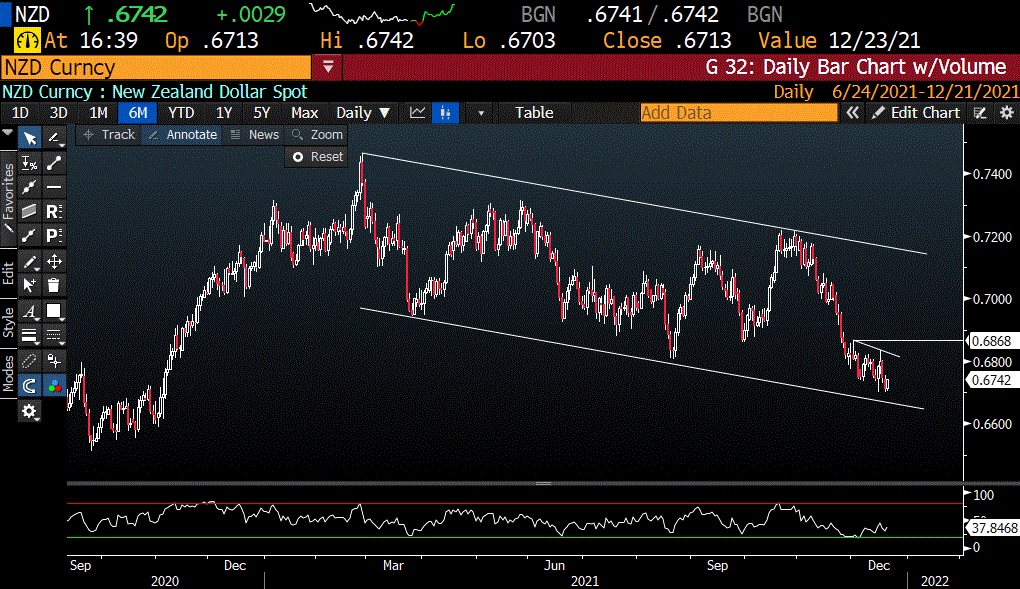Screen dimensions: 1020x589
Task: Click the gear settings icon in top toolbar
Action: pos(1006,113)
